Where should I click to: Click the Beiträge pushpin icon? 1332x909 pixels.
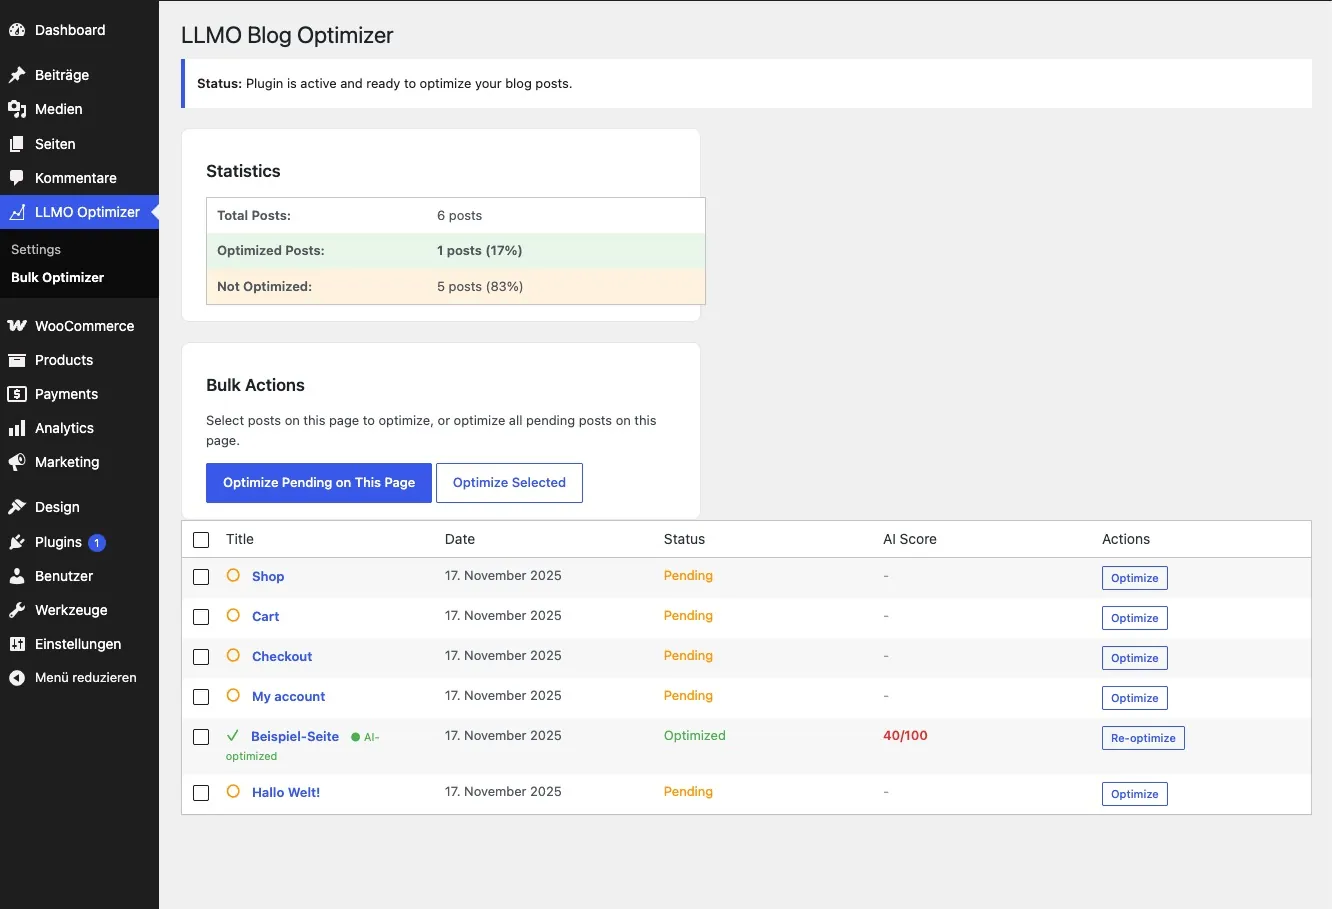[17, 75]
